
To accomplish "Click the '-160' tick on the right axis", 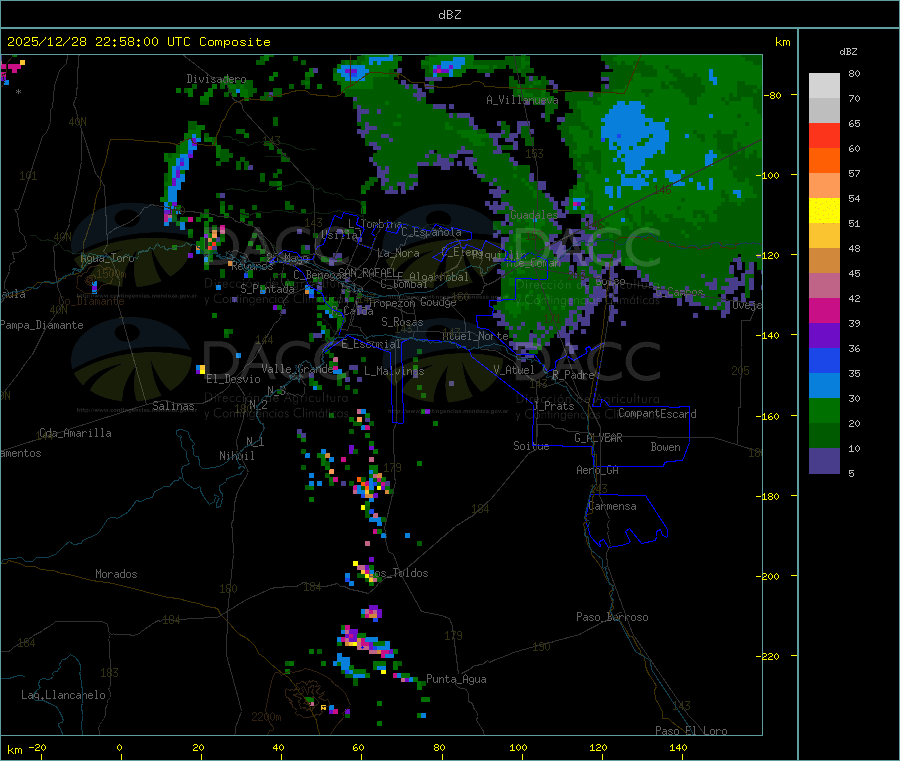I will tap(770, 416).
